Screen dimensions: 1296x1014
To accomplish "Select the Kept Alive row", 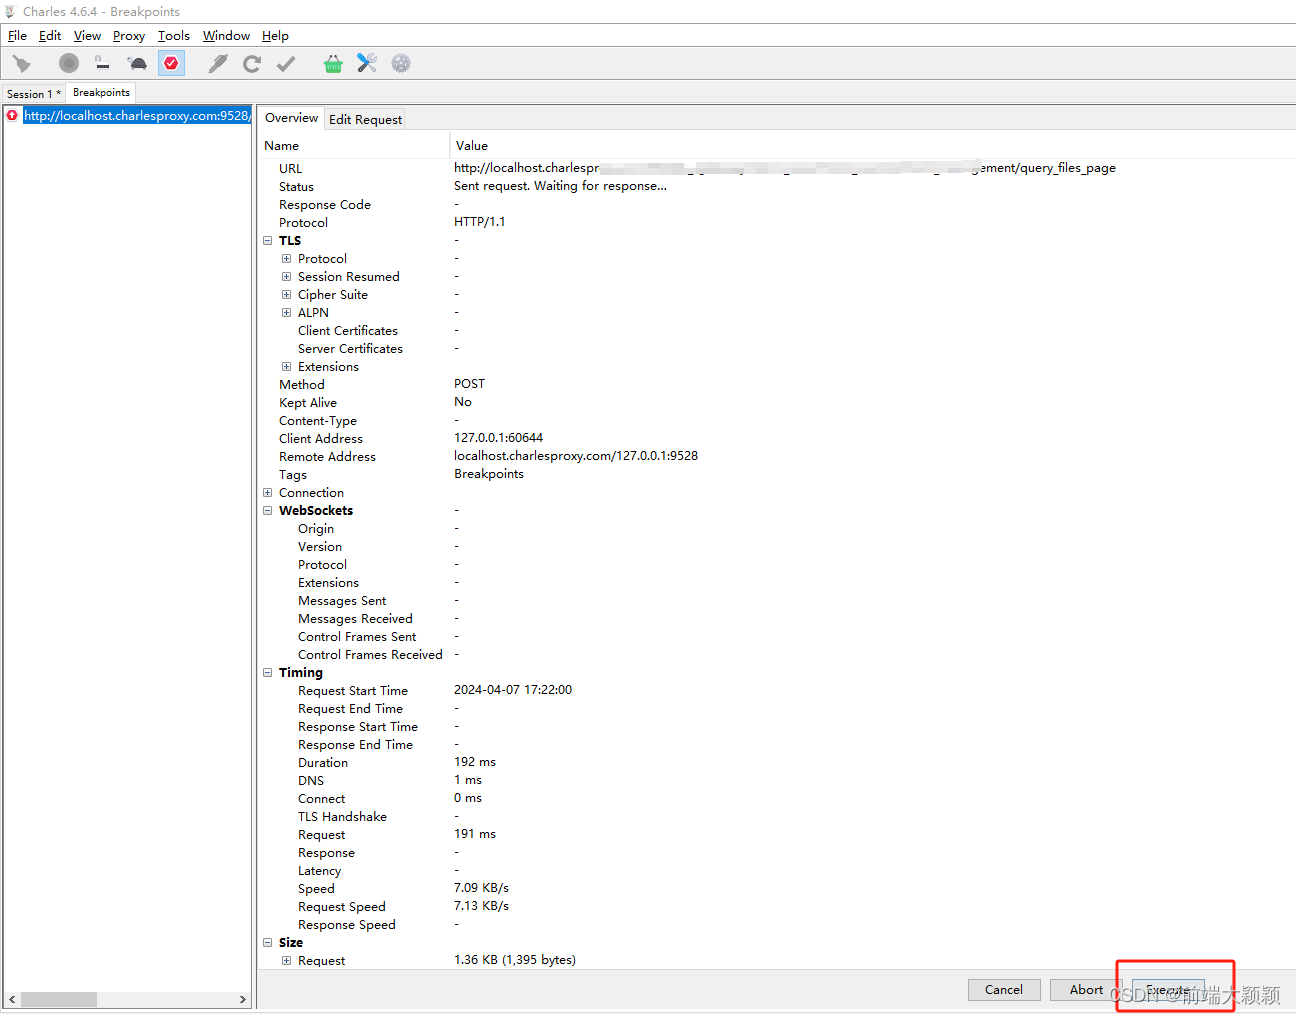I will tap(776, 403).
